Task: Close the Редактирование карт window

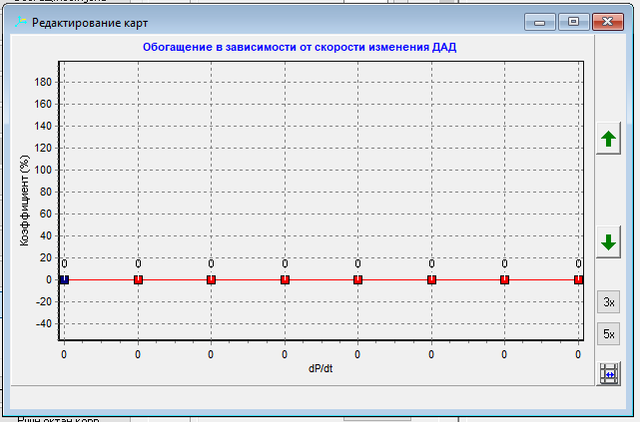Action: (x=608, y=22)
